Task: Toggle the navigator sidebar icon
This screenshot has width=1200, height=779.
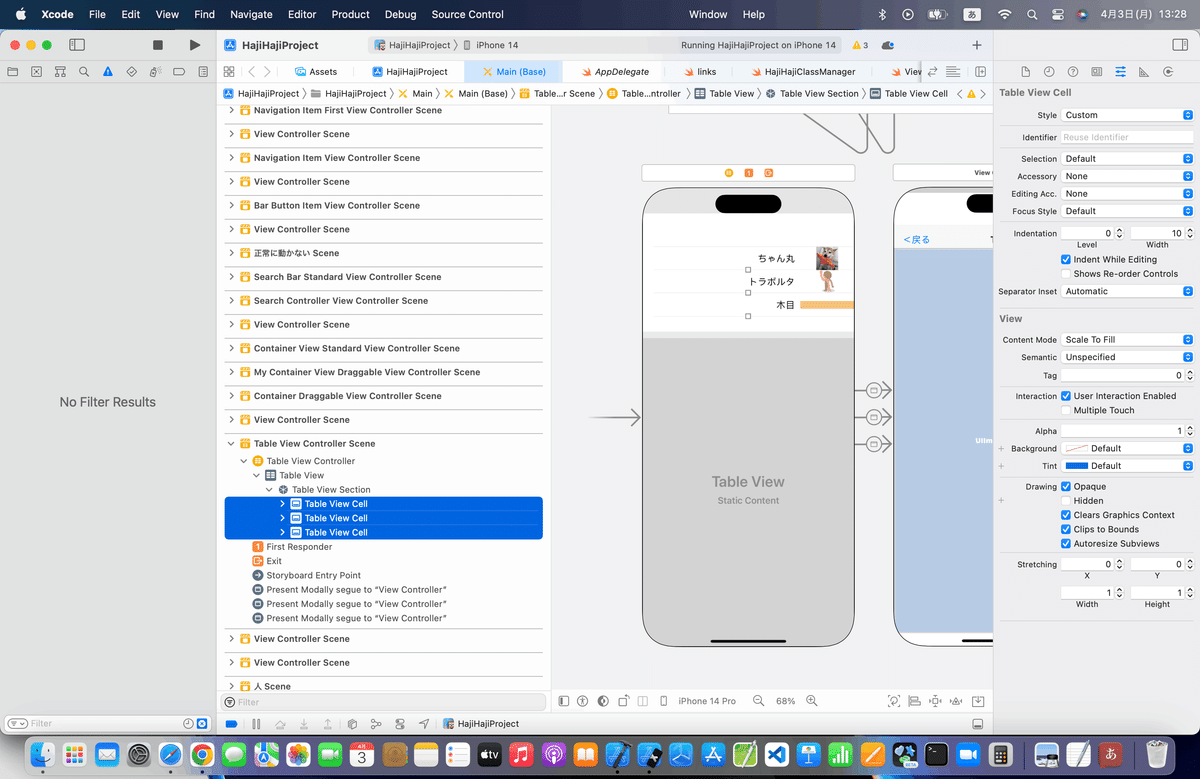Action: click(76, 45)
